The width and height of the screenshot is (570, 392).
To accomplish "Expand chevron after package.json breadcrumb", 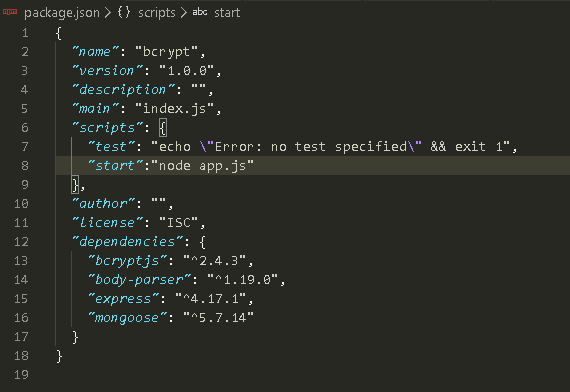I will tap(108, 13).
